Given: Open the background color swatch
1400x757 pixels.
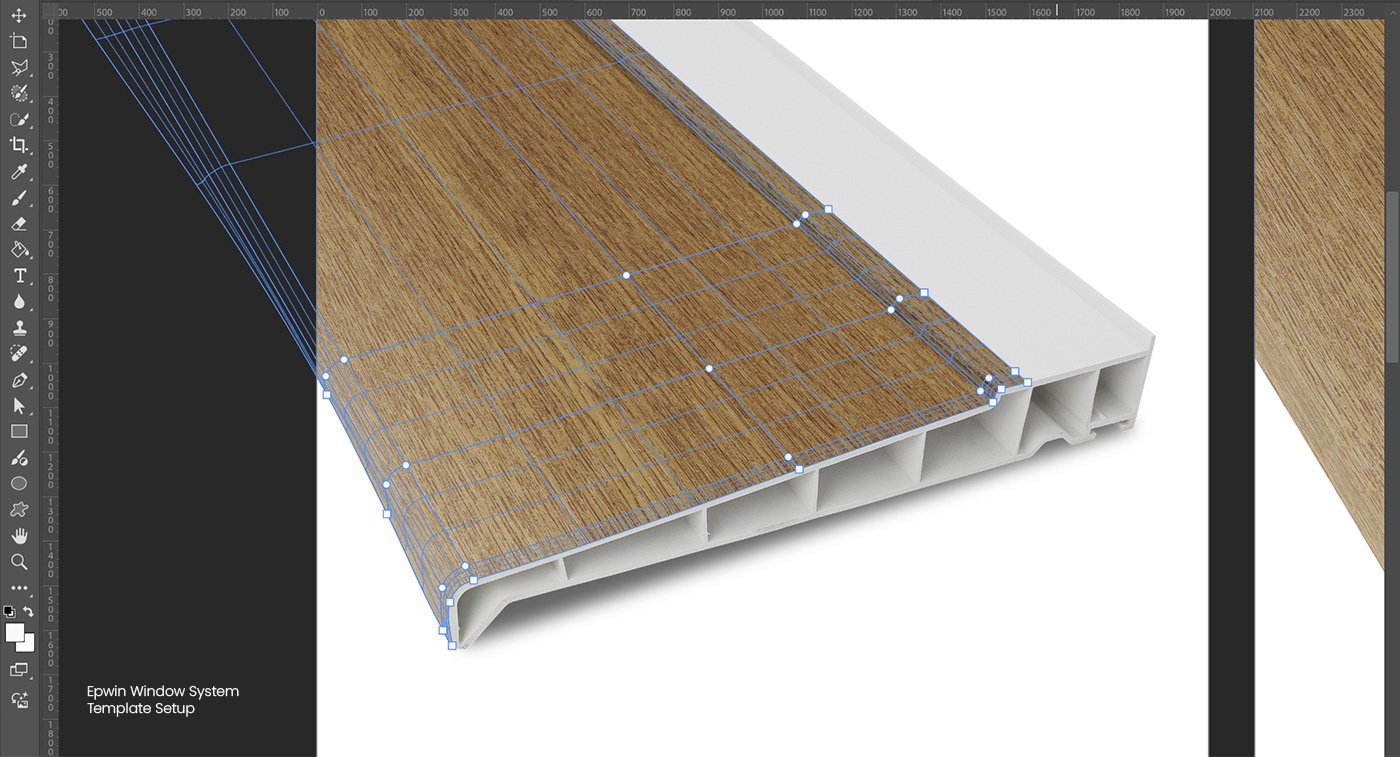Looking at the screenshot, I should click(28, 645).
